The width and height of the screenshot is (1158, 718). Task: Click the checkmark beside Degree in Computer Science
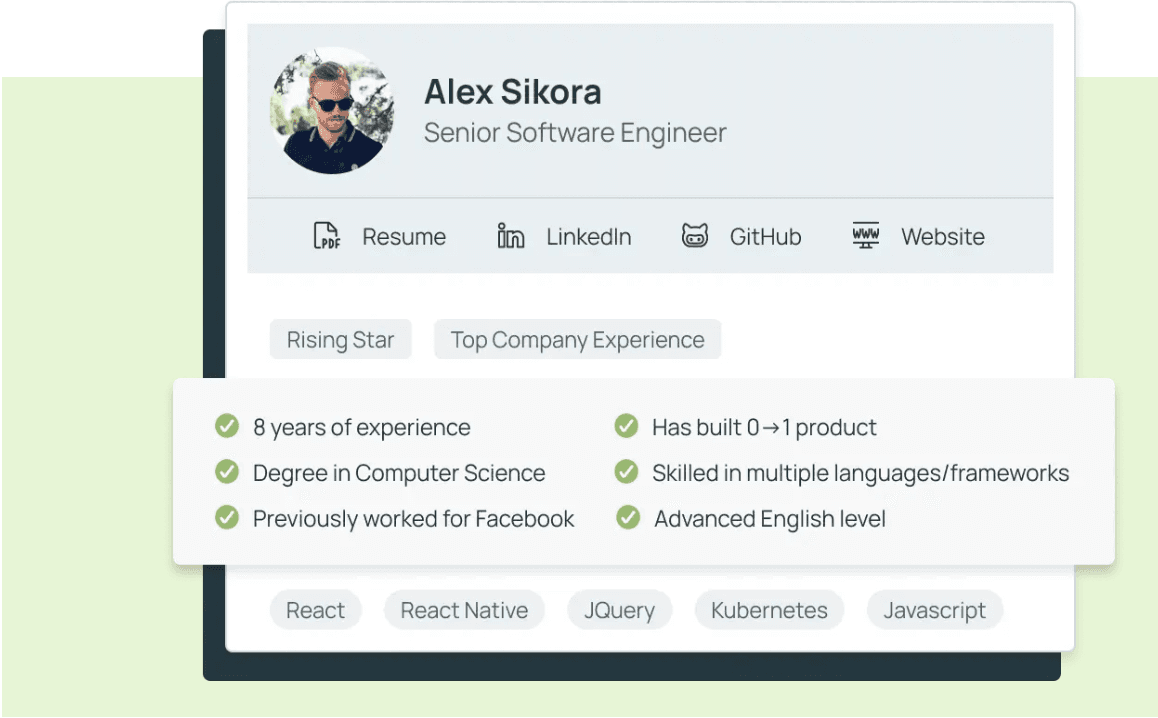[226, 472]
